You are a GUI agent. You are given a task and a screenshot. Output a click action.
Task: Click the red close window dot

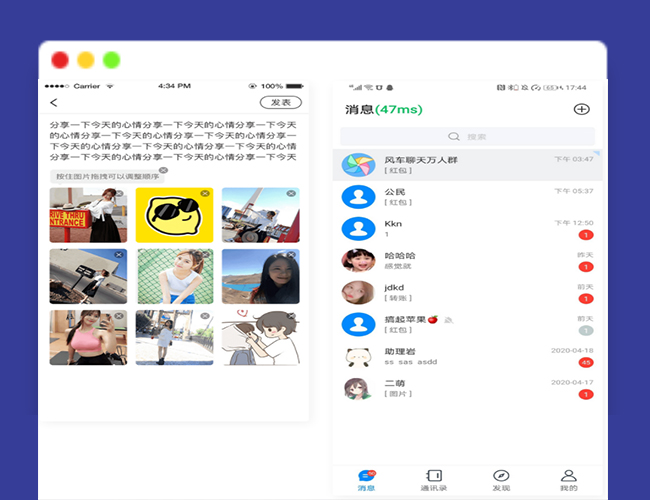(x=60, y=60)
